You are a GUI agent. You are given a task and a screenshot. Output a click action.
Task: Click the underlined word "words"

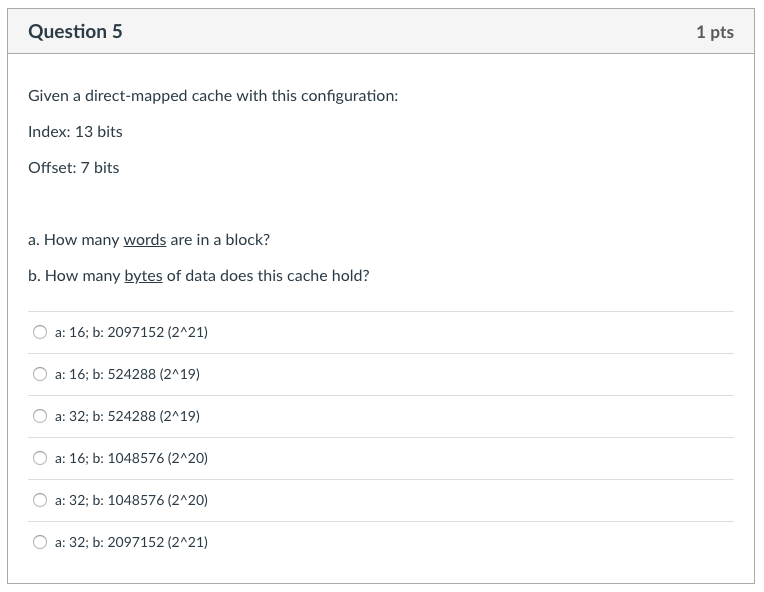click(145, 240)
